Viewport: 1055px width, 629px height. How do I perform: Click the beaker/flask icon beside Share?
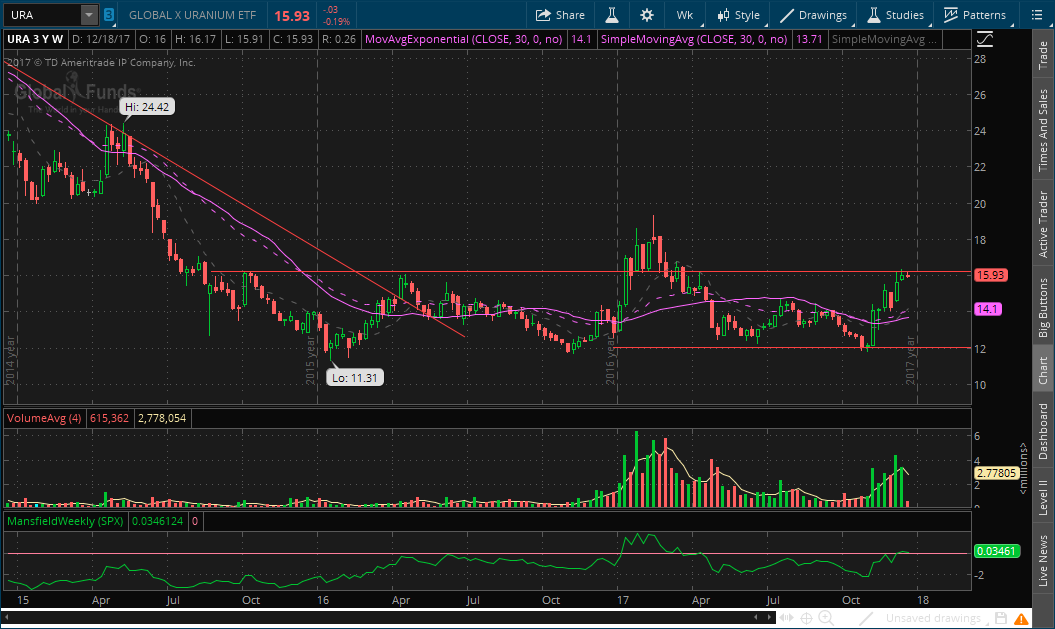608,15
